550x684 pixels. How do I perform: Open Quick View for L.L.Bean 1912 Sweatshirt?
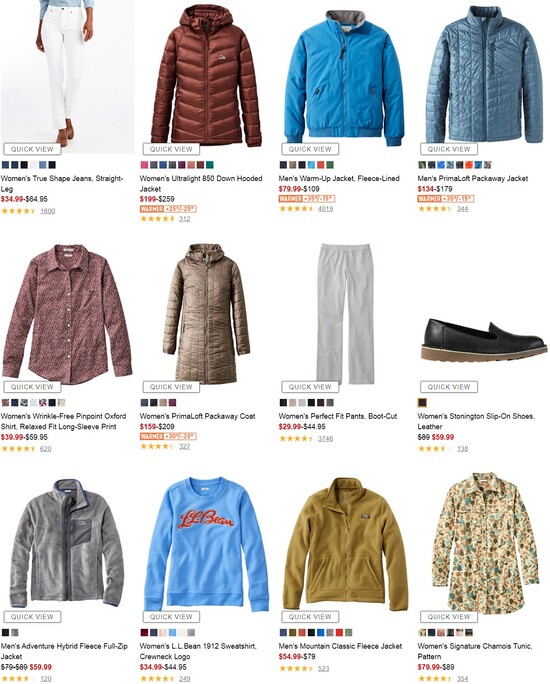(171, 617)
